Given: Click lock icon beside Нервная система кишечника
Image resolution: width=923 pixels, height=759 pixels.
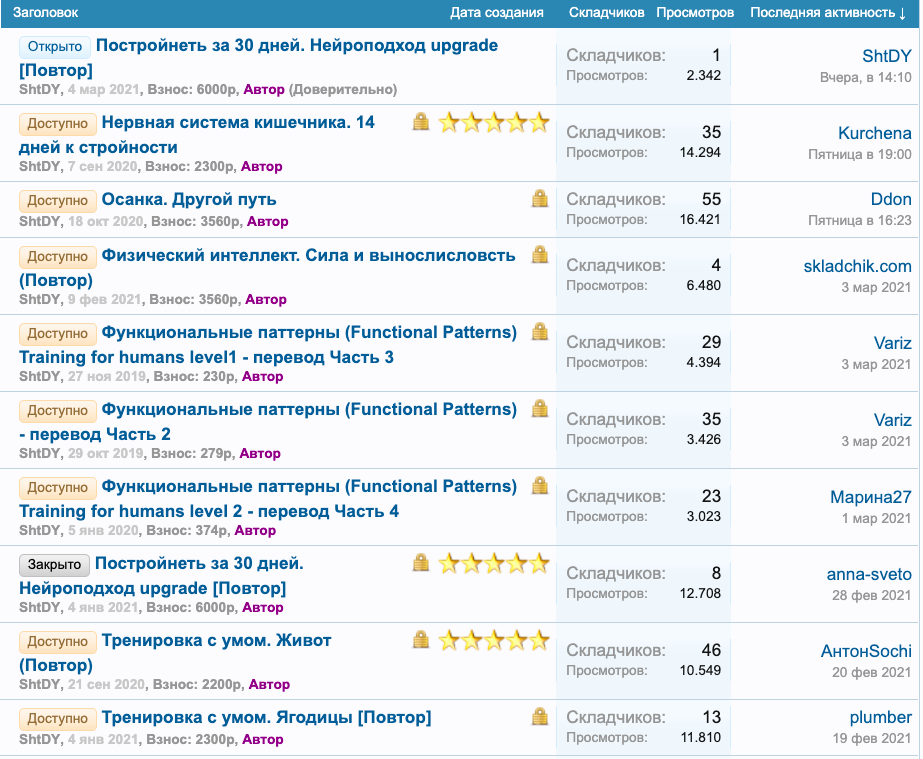Looking at the screenshot, I should coord(421,122).
